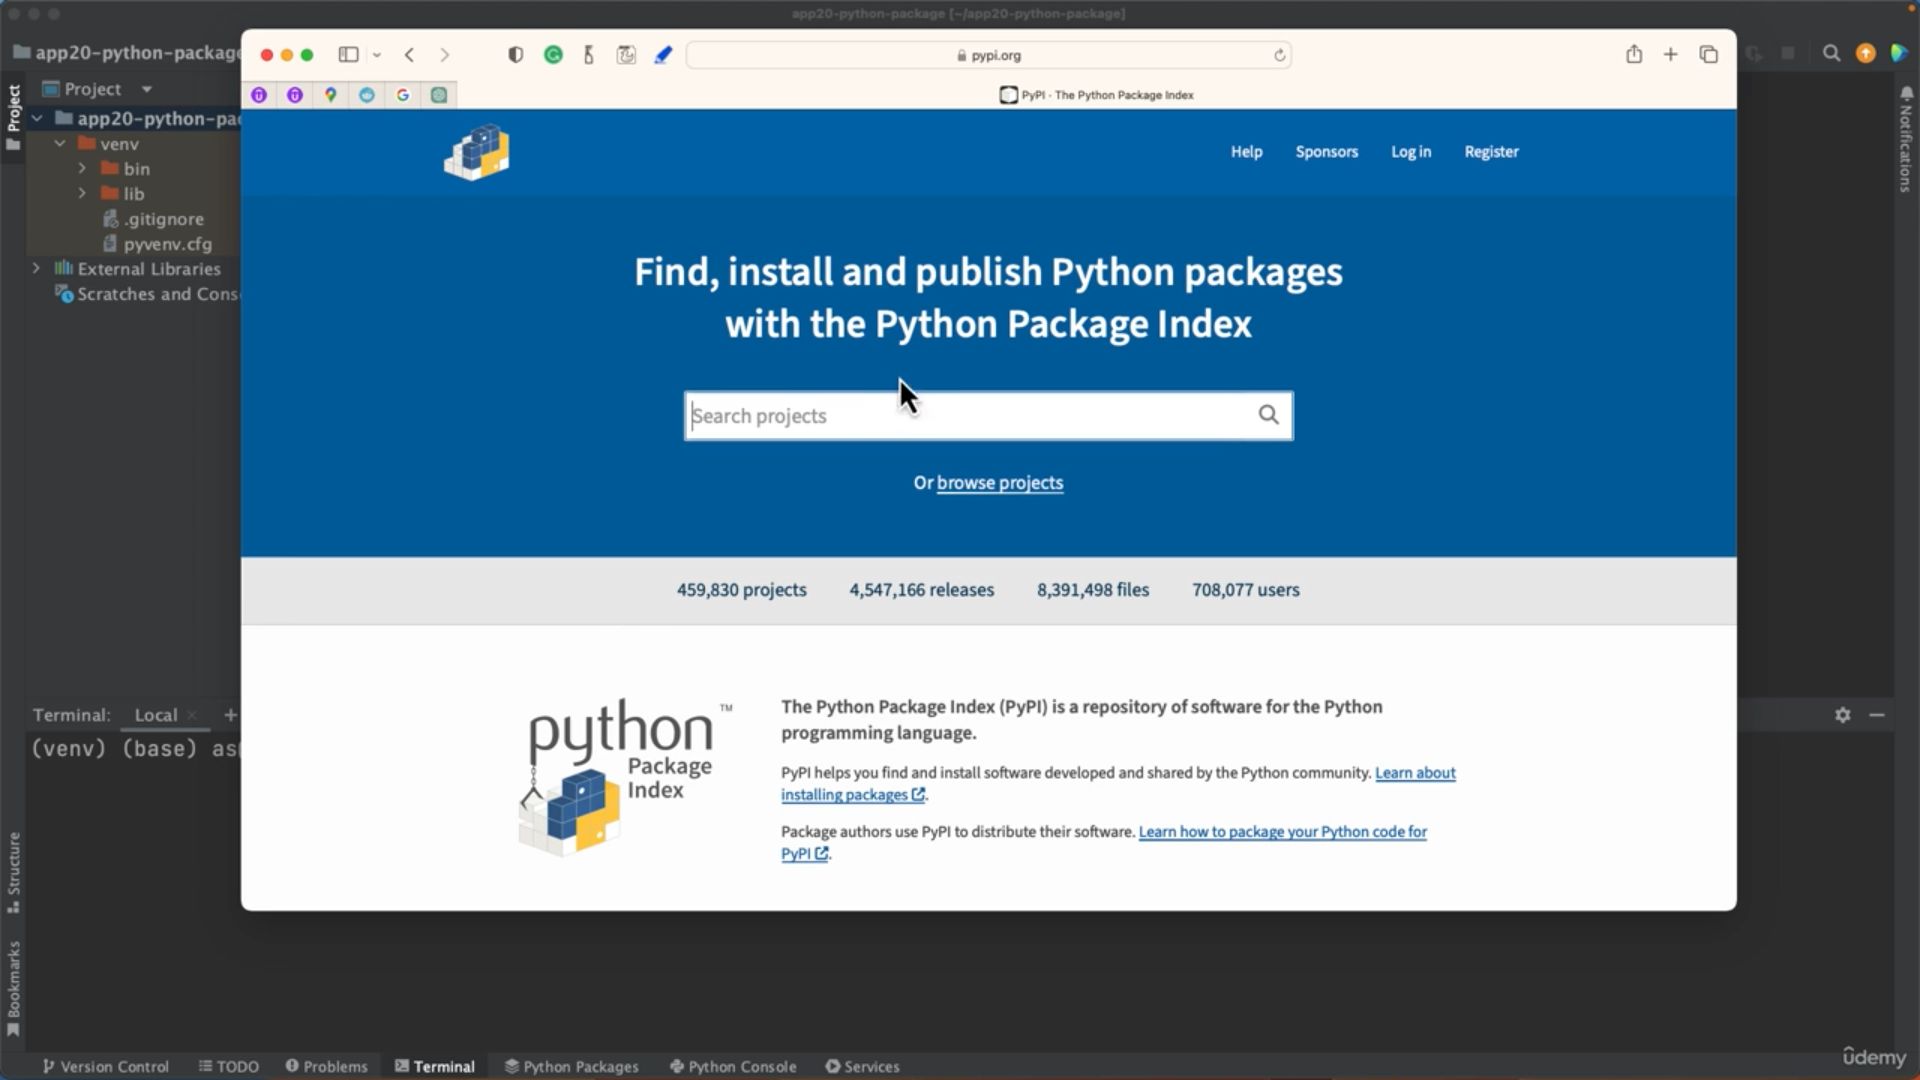Follow the browse projects link
Image resolution: width=1920 pixels, height=1080 pixels.
pos(1000,483)
